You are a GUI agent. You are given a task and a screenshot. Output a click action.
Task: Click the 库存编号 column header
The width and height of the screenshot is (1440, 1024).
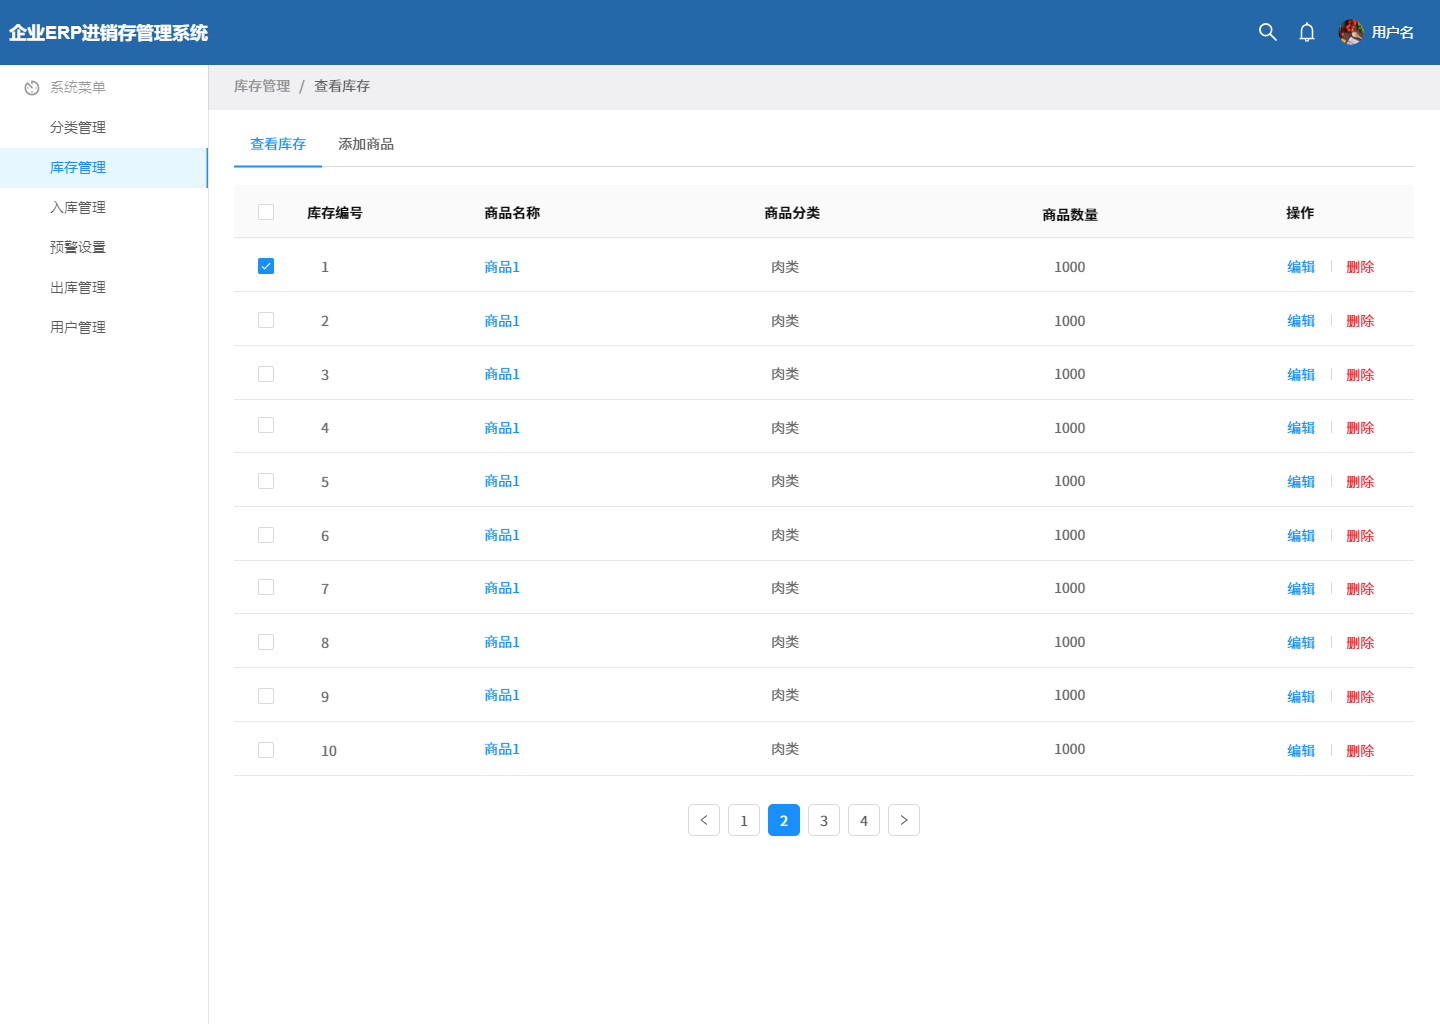click(335, 213)
